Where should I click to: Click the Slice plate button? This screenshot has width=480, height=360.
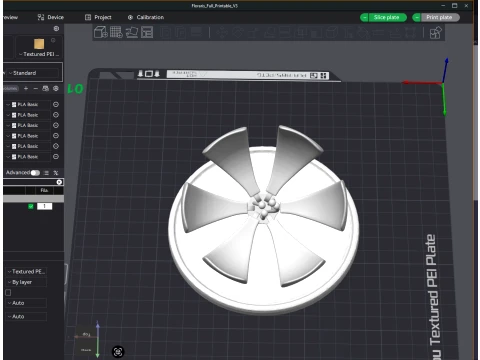point(388,17)
